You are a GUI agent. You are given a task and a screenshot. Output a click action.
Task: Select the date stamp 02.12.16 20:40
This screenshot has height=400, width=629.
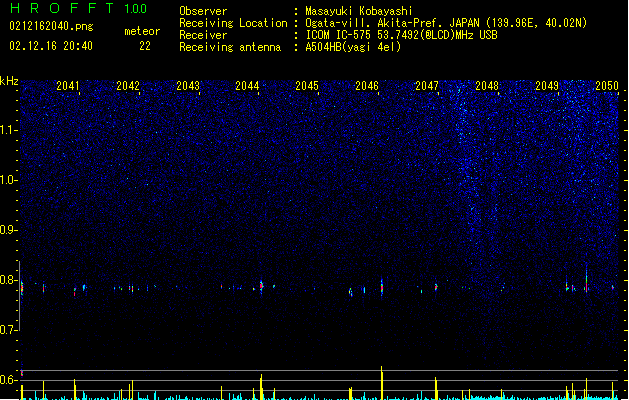(x=51, y=46)
